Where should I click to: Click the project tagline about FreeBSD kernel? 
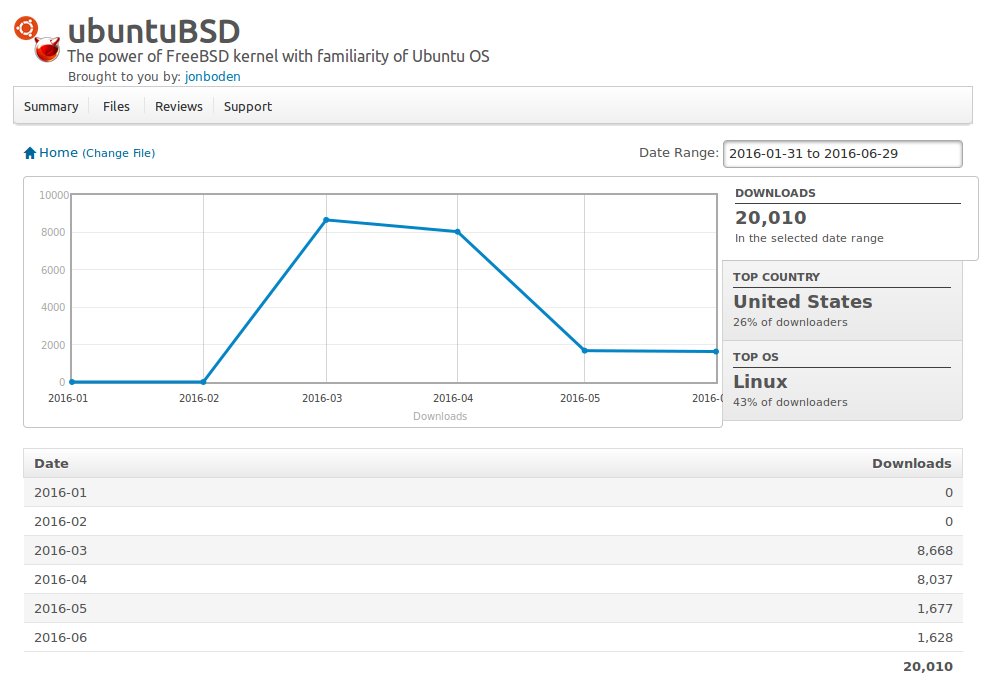pos(278,56)
